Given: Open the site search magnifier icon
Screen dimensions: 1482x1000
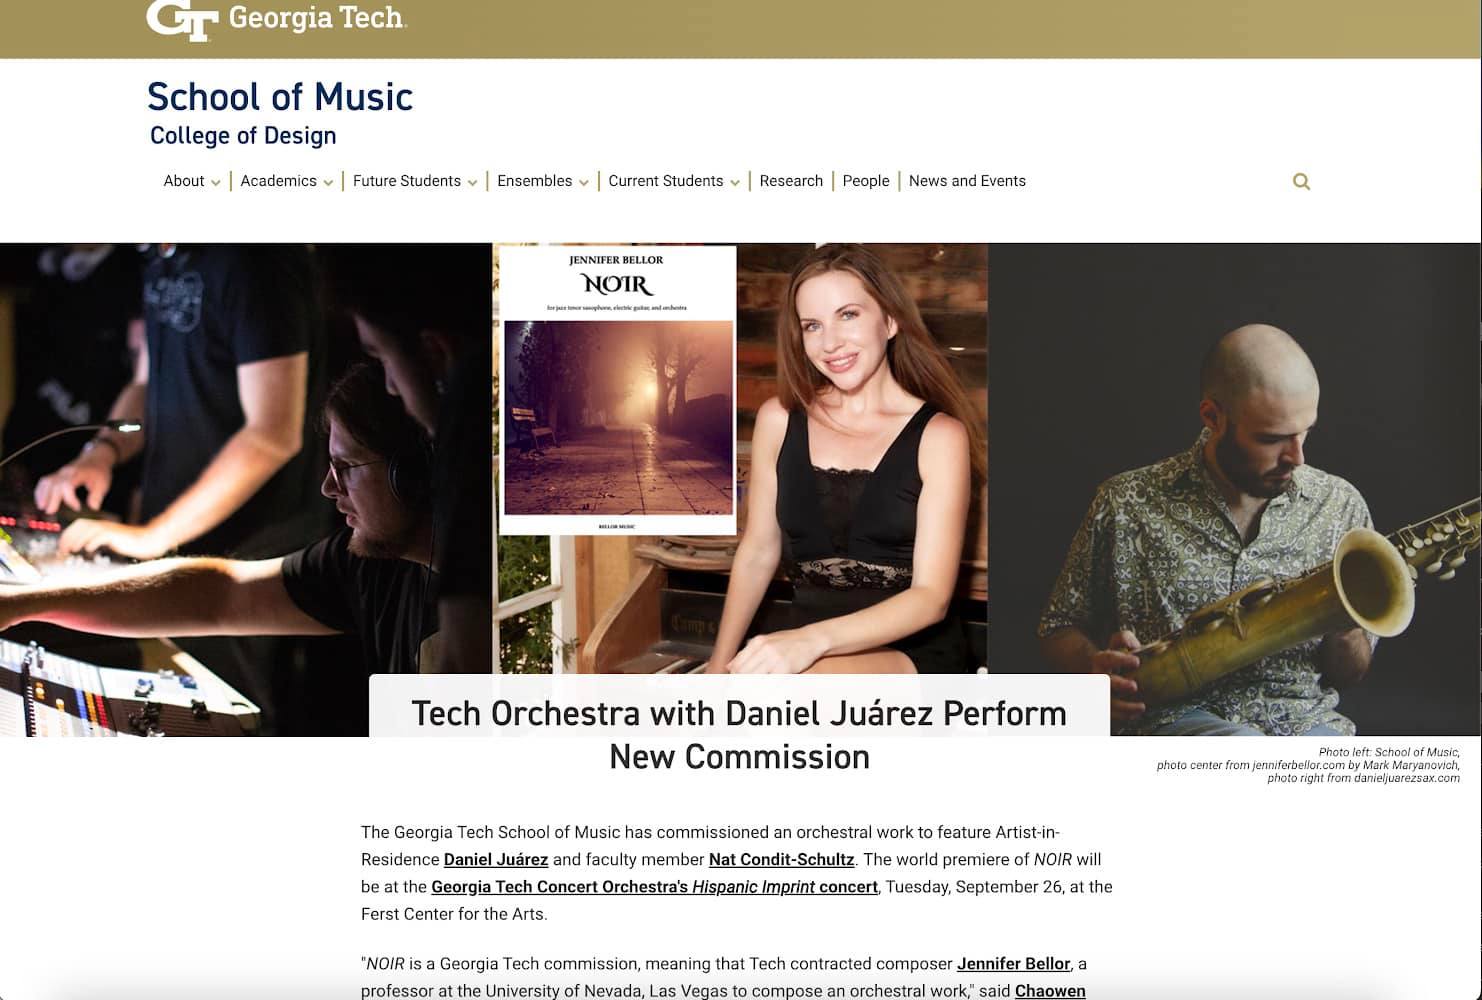Looking at the screenshot, I should [x=1301, y=181].
